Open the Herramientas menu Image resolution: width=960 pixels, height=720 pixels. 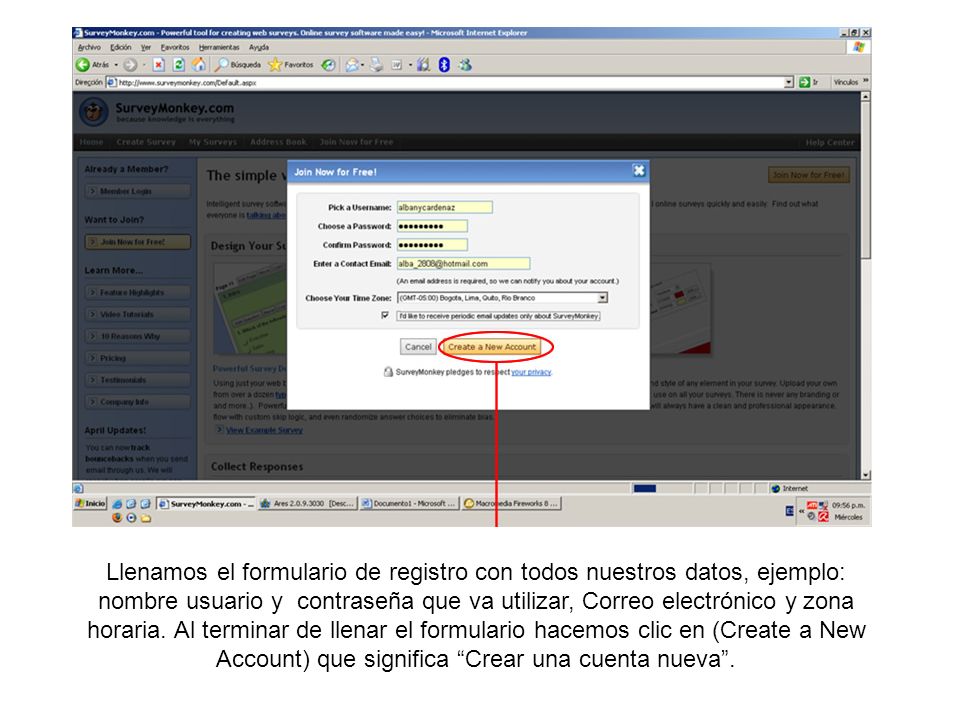(219, 47)
